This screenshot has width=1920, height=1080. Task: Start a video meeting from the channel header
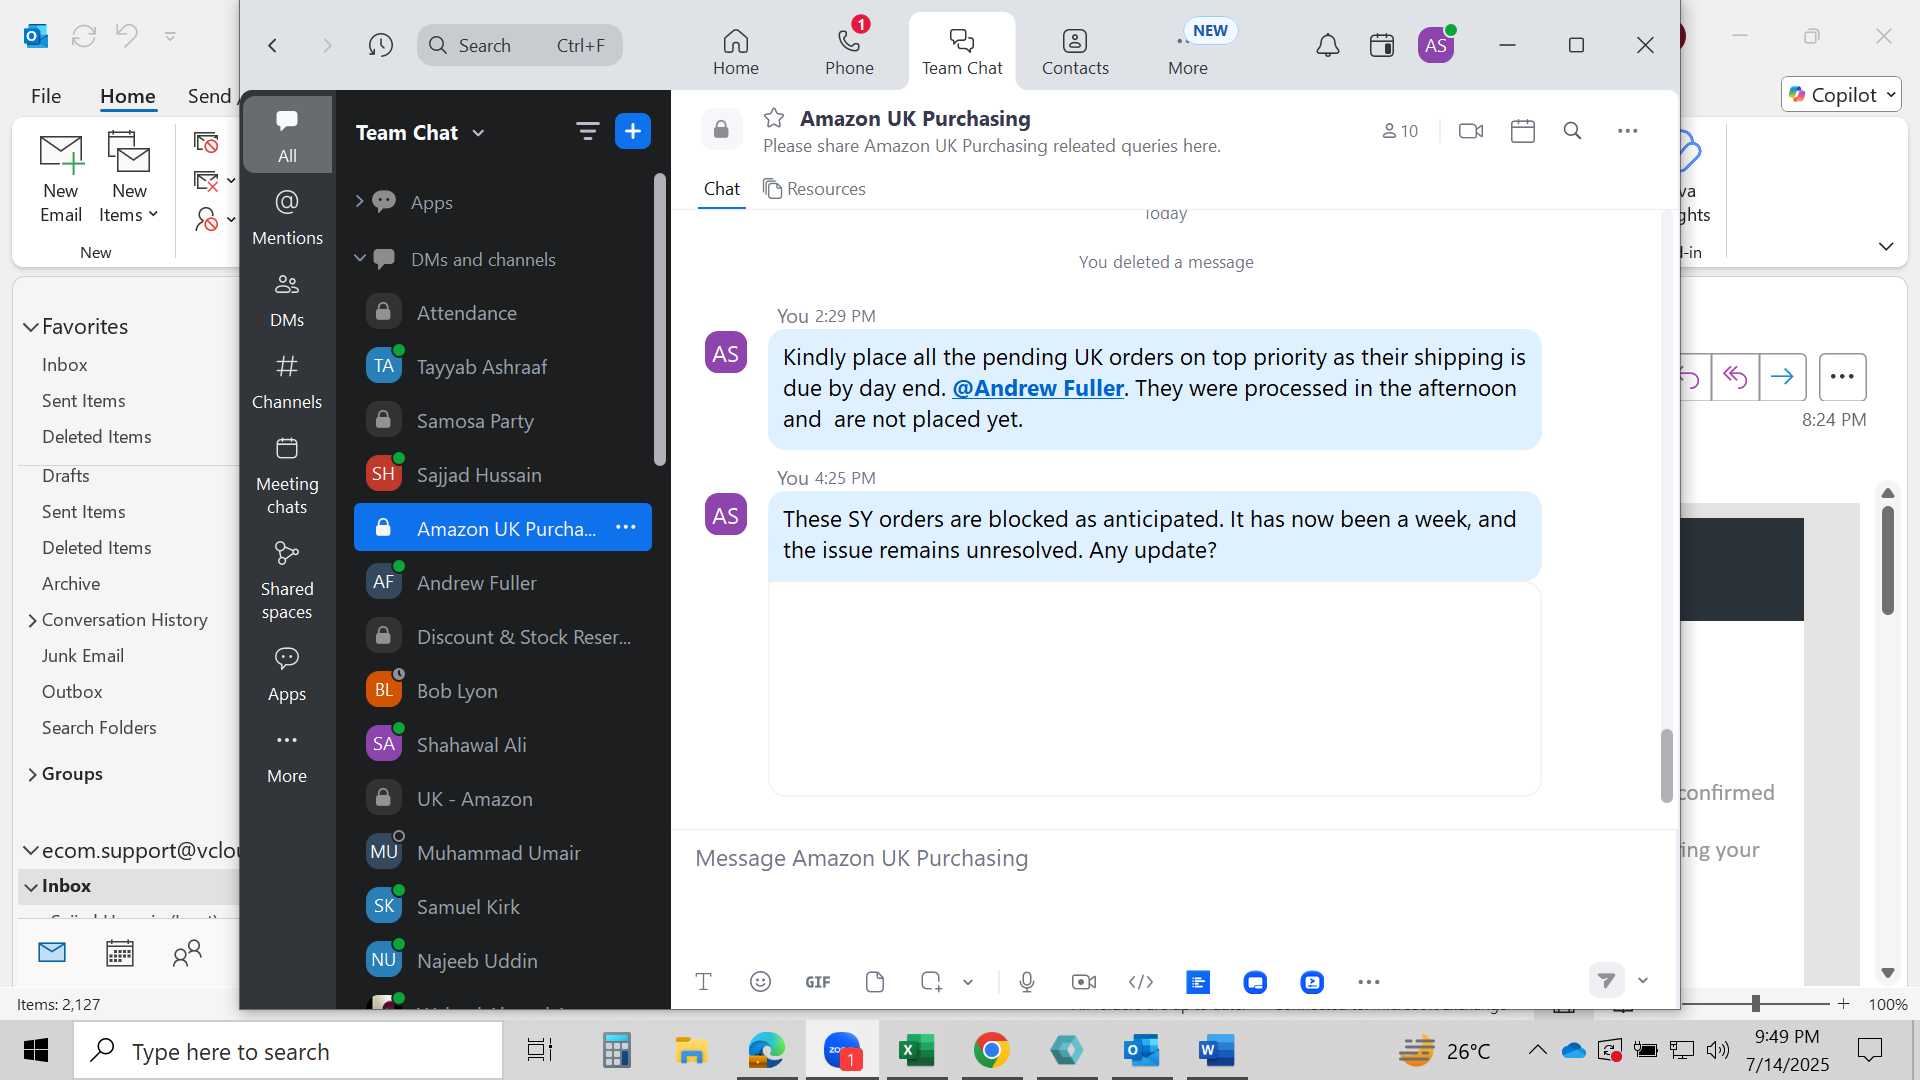point(1471,131)
